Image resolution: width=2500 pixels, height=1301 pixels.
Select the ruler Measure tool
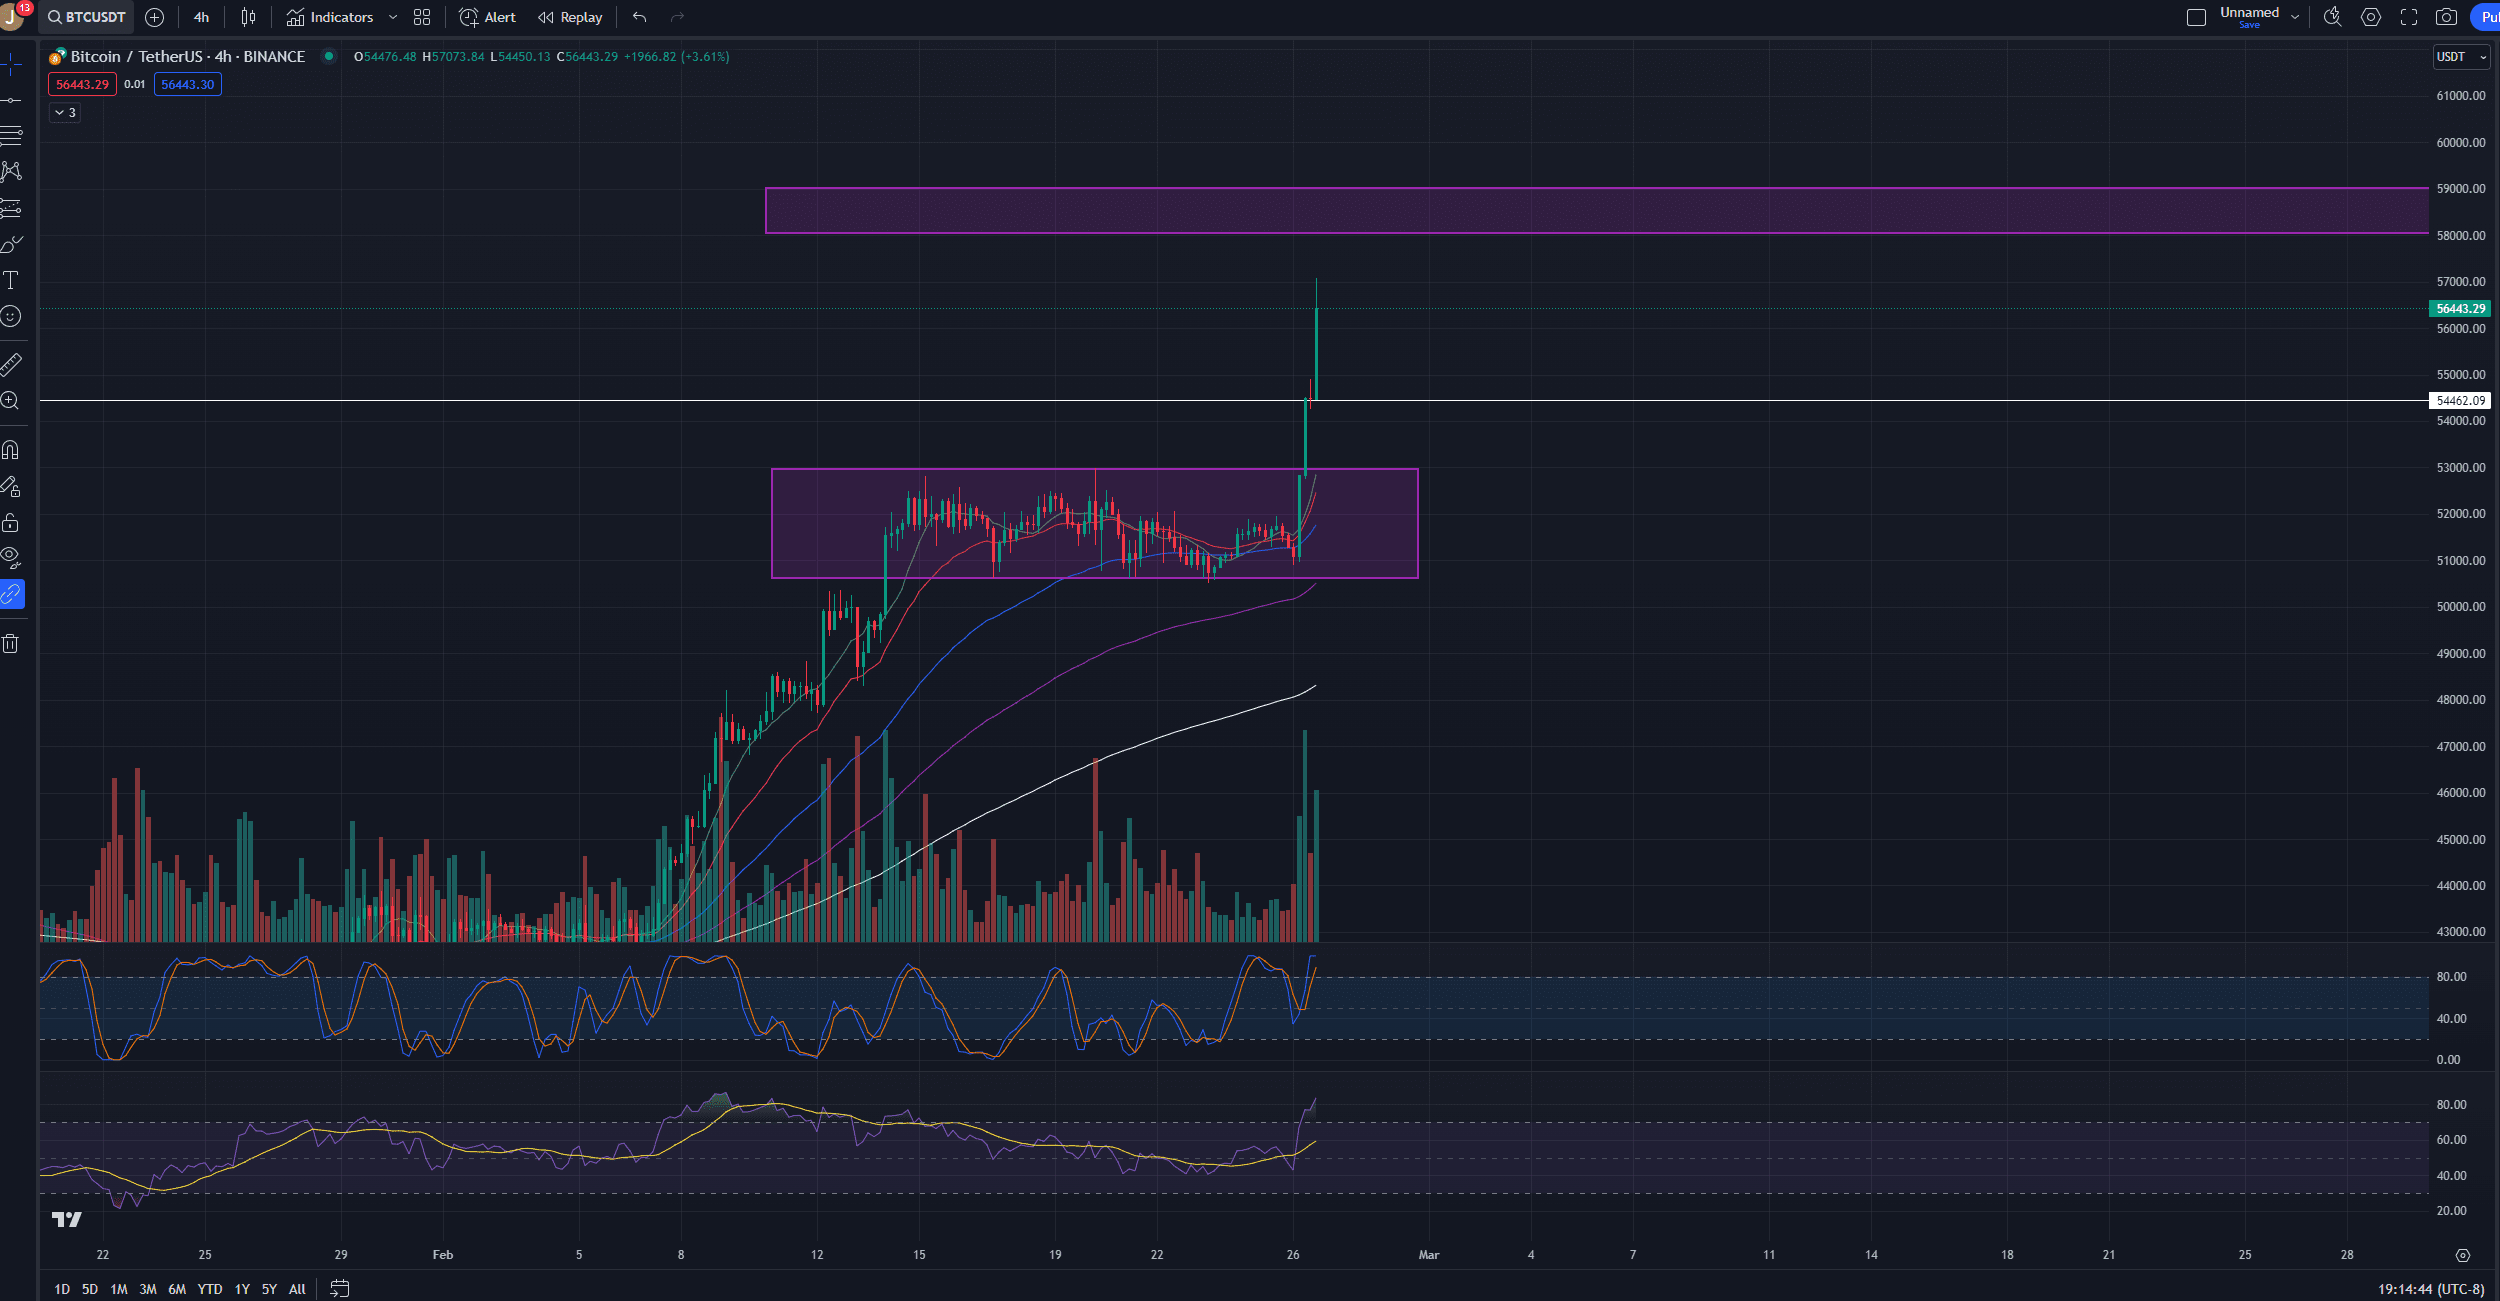tap(11, 364)
